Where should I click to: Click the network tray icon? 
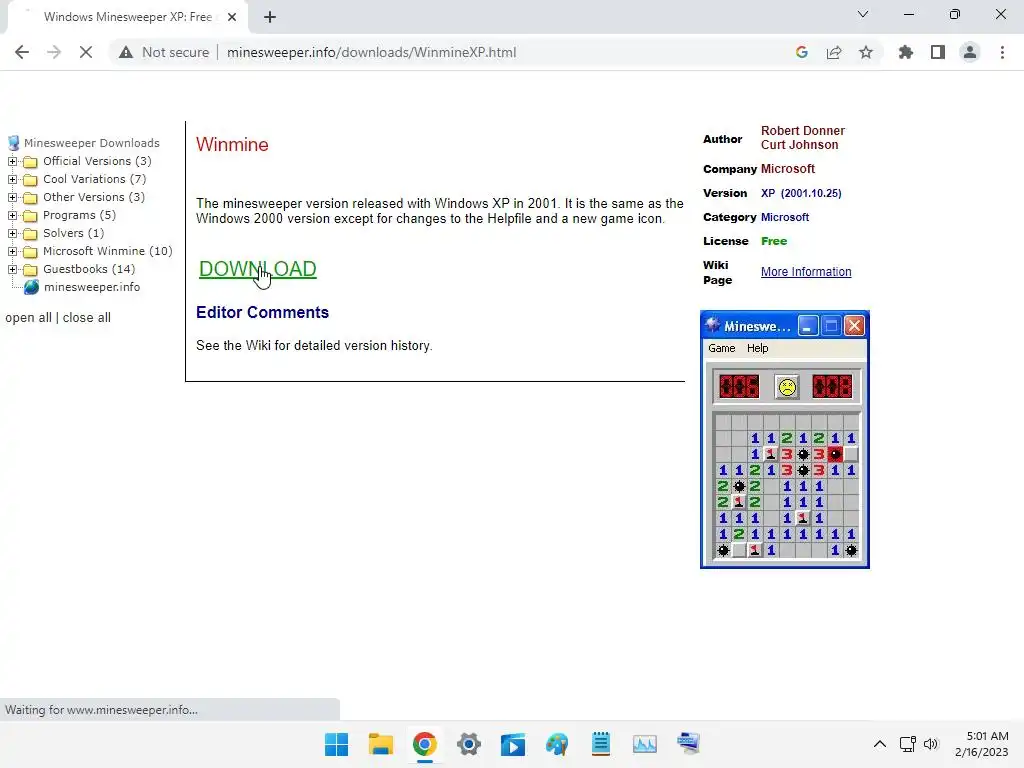[x=908, y=744]
